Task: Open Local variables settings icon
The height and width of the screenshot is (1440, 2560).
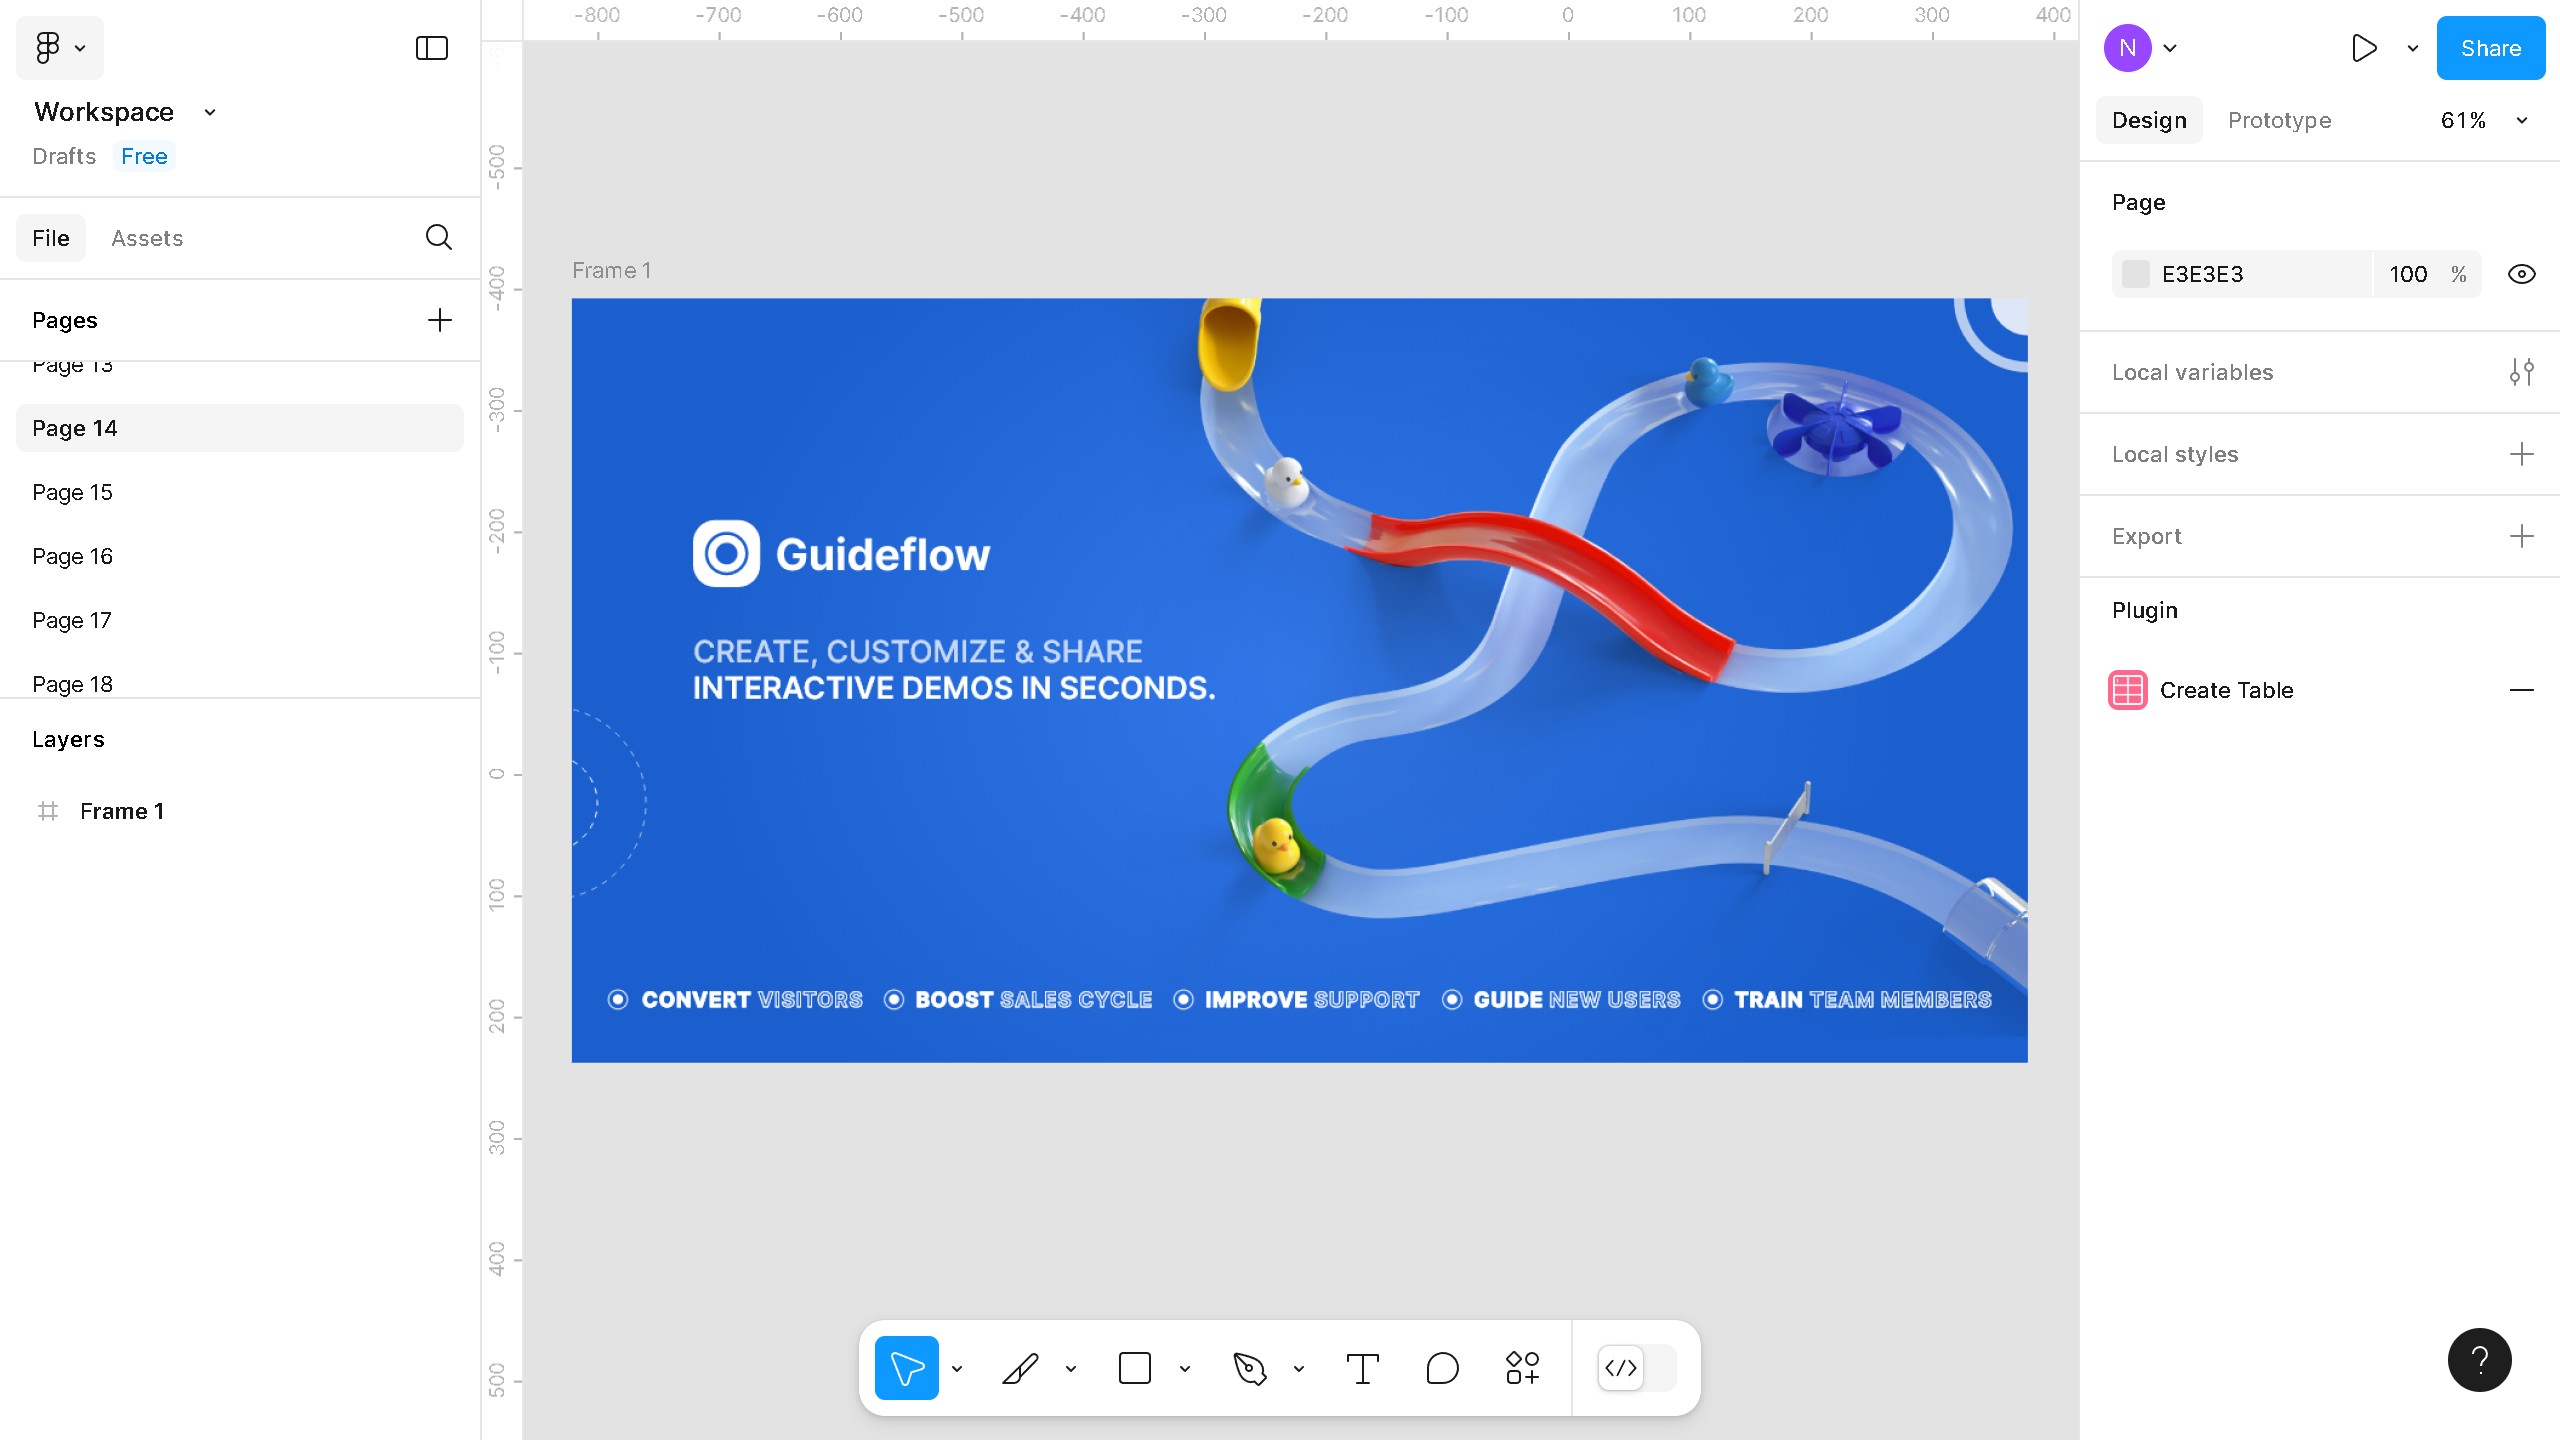Action: coord(2522,372)
